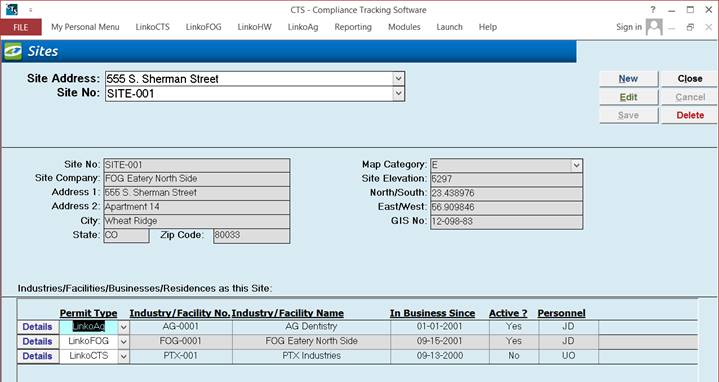Expand the Site No dropdown
This screenshot has height=382, width=719.
click(x=398, y=94)
